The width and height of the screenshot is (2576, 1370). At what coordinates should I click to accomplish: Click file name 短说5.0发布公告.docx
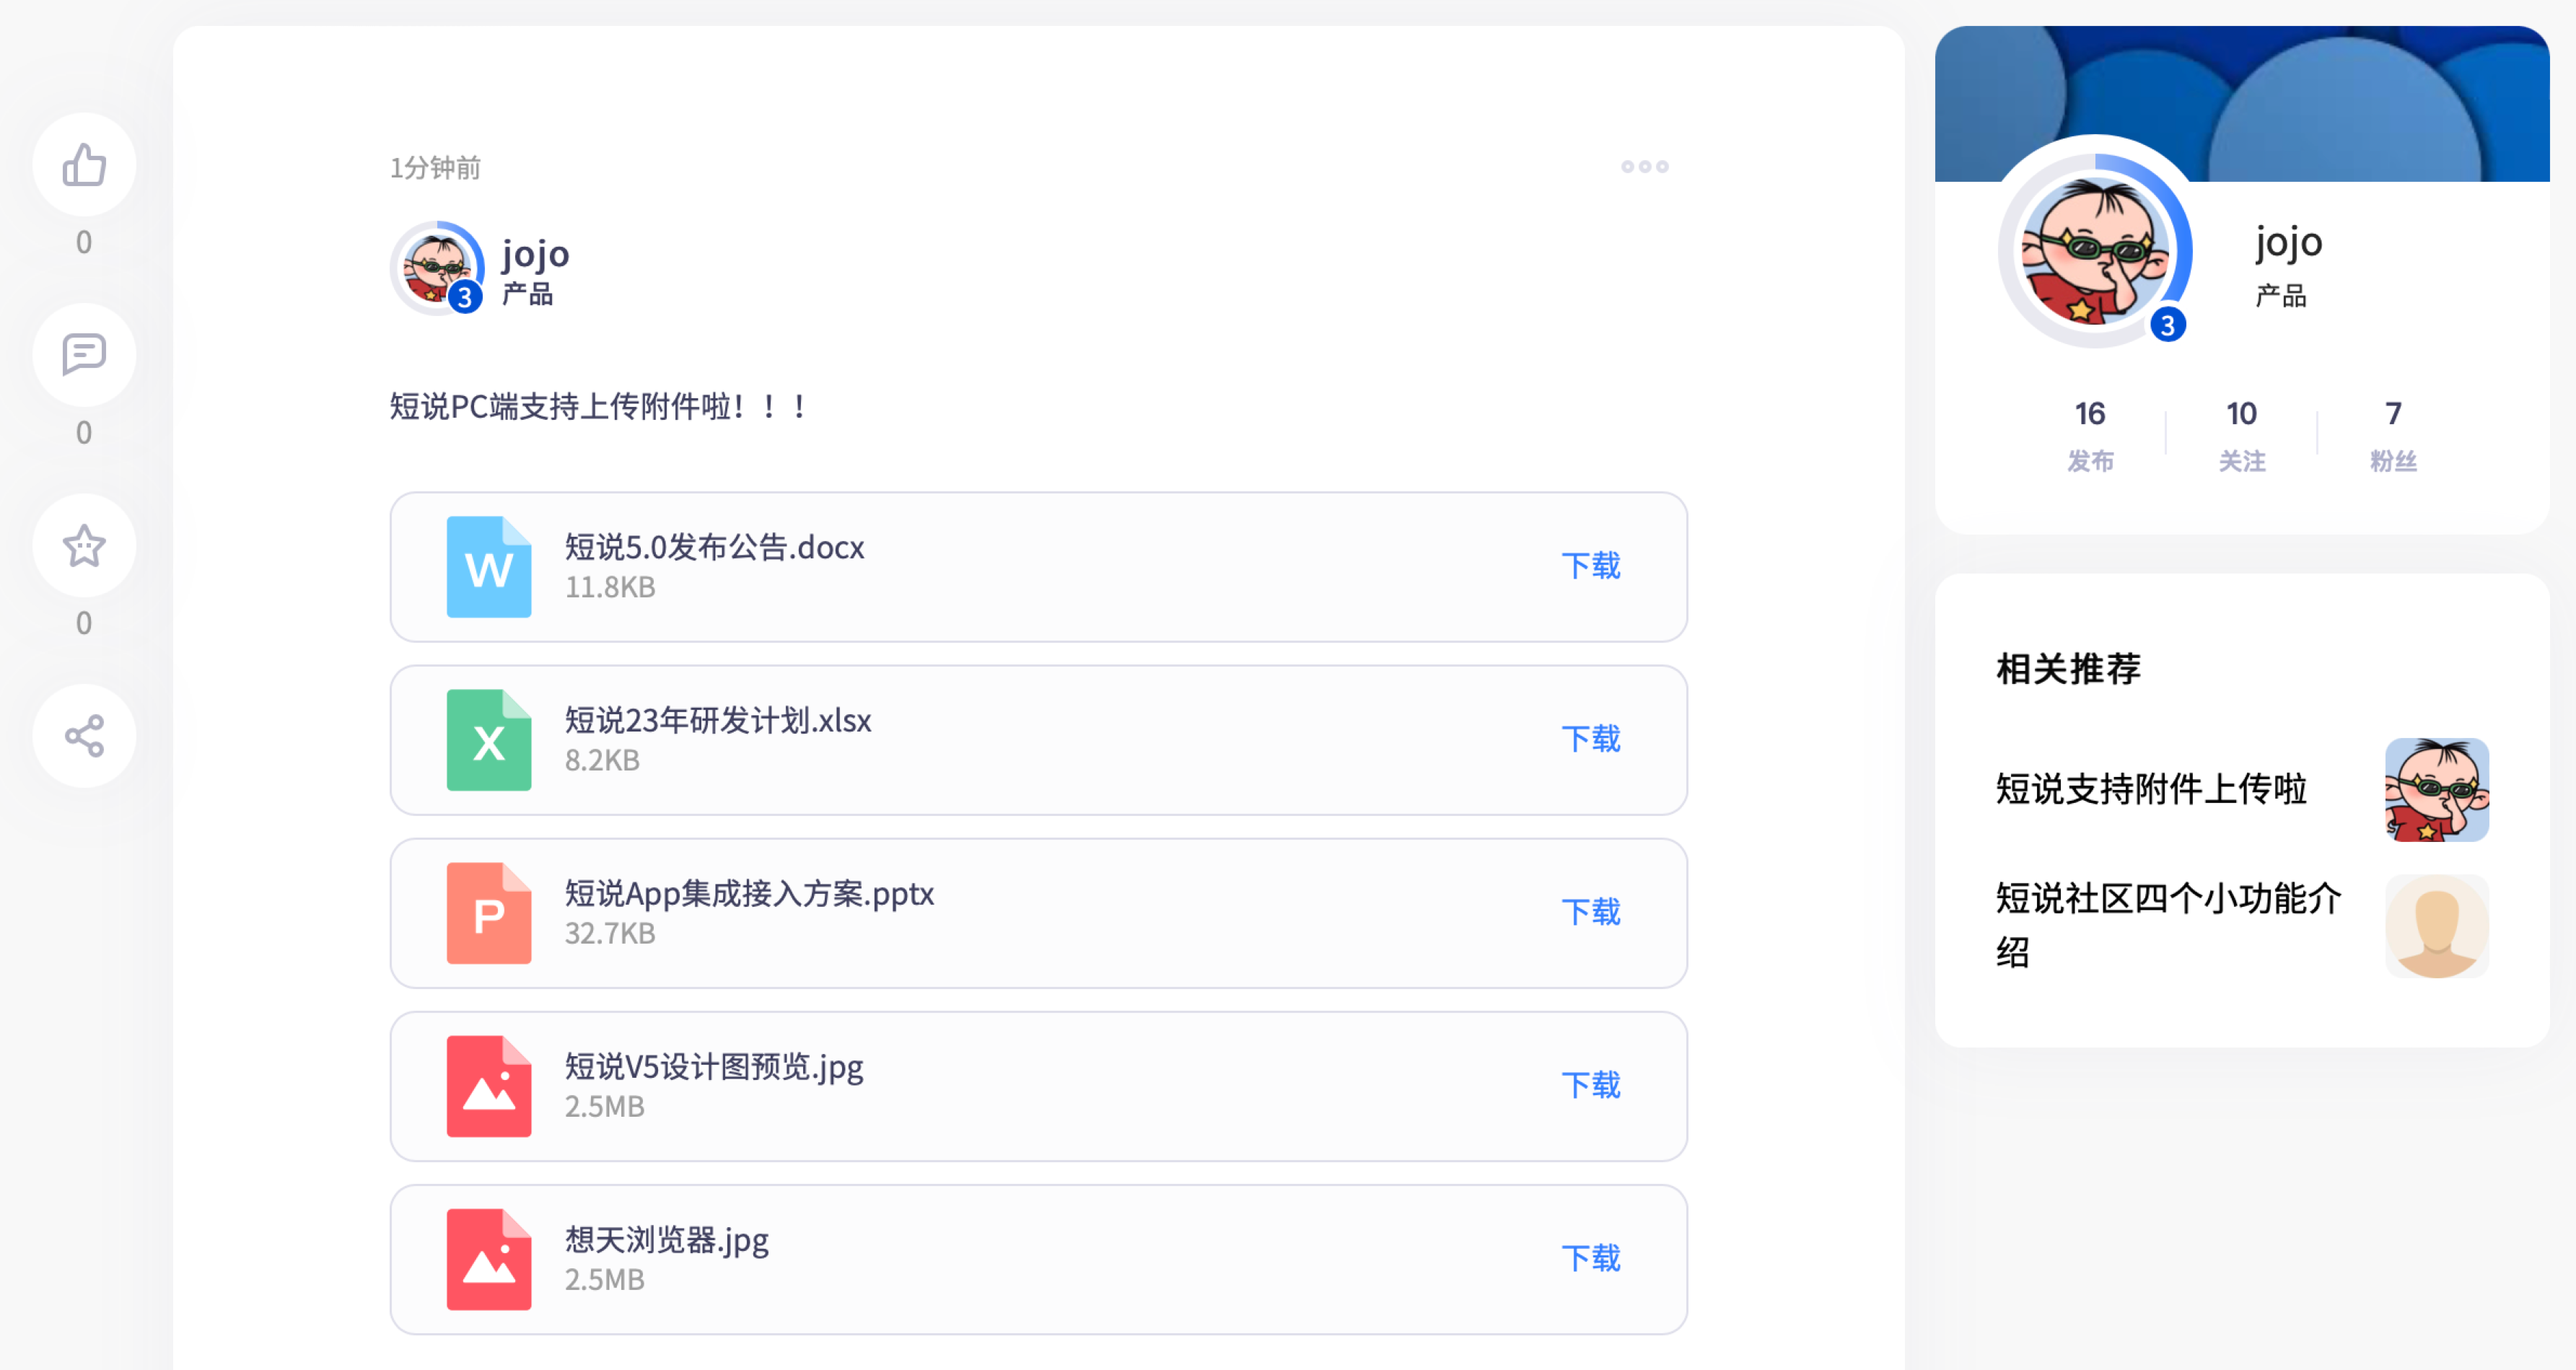714,547
